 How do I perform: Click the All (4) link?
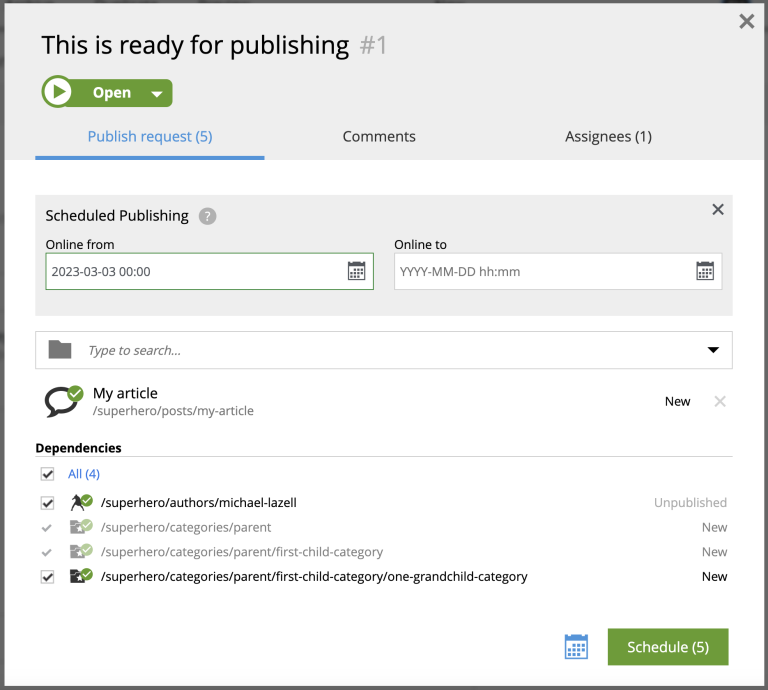pyautogui.click(x=84, y=474)
